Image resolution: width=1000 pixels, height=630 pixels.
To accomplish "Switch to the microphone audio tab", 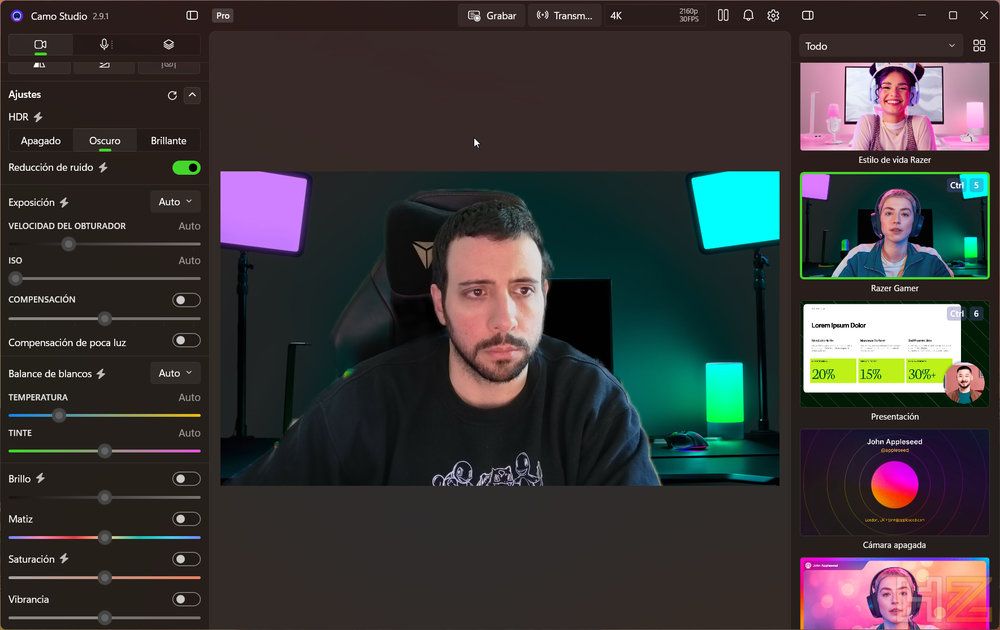I will click(105, 45).
